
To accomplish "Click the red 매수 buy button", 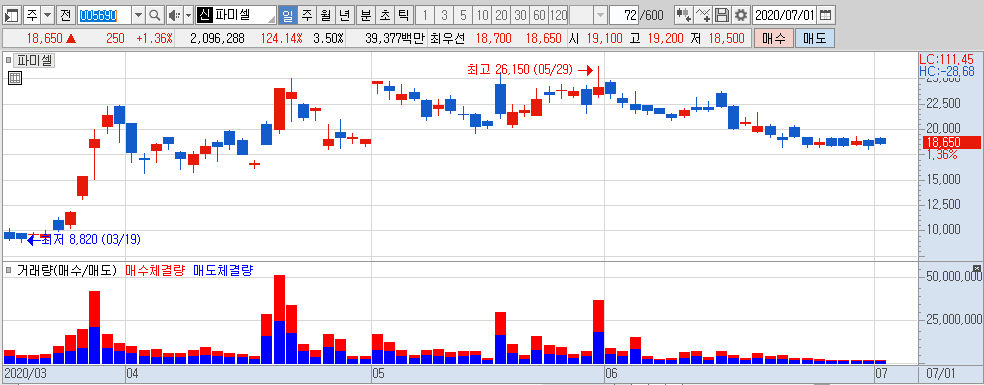I will [773, 38].
